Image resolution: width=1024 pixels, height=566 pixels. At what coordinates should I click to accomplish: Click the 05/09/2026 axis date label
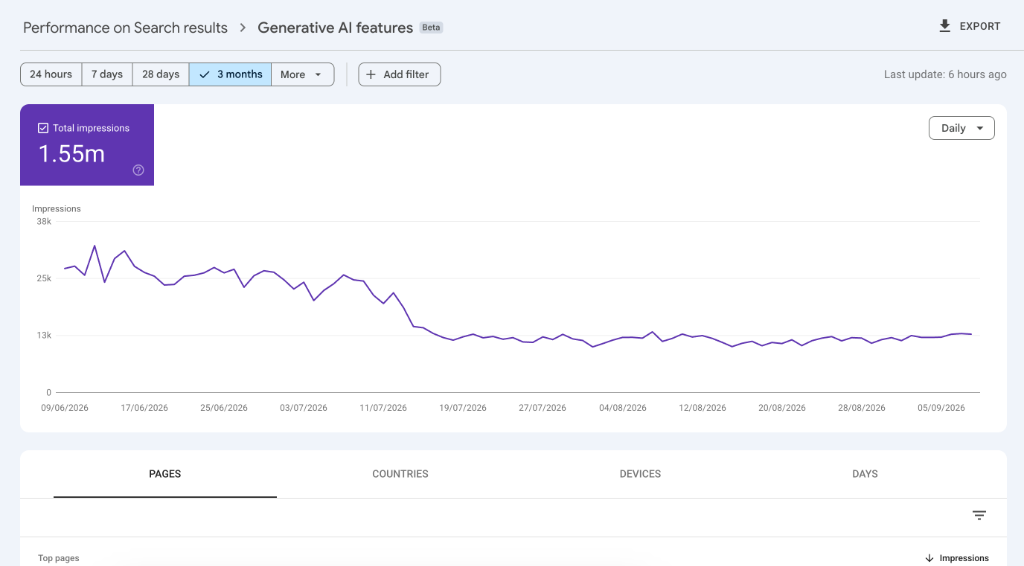[941, 408]
